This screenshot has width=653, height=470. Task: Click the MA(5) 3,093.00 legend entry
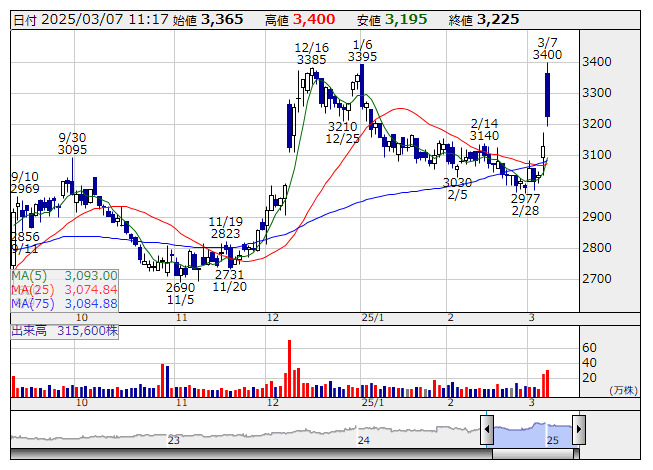tap(65, 276)
